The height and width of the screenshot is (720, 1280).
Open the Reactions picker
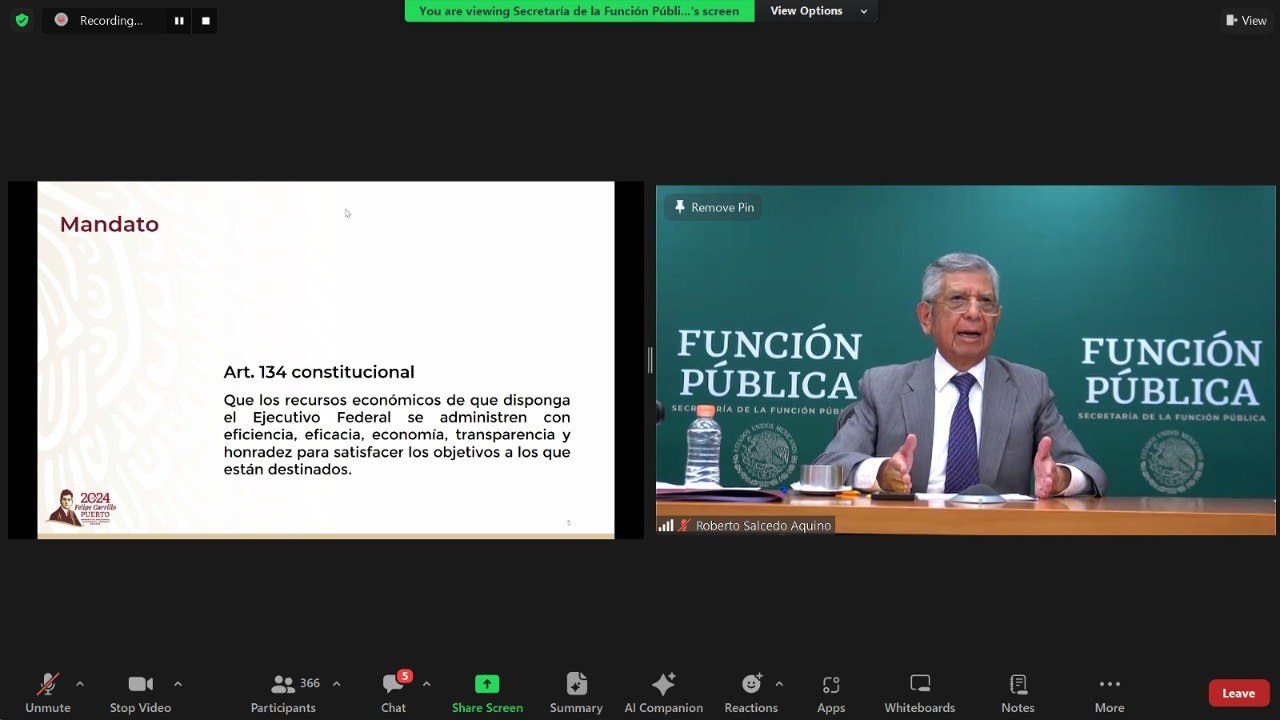click(751, 693)
